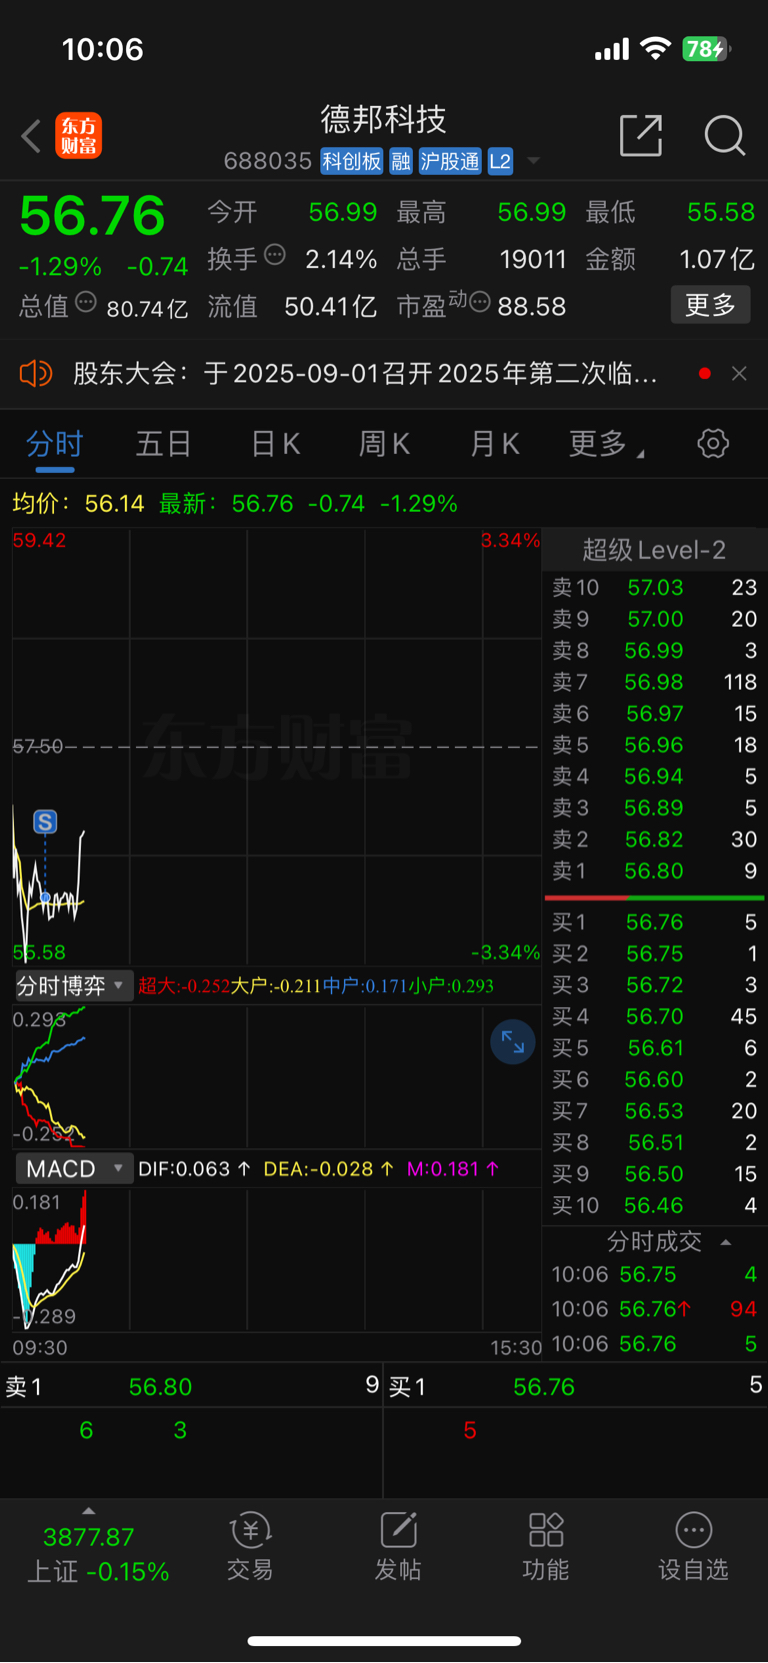Tap the battery status icon
The width and height of the screenshot is (768, 1663).
tap(706, 49)
